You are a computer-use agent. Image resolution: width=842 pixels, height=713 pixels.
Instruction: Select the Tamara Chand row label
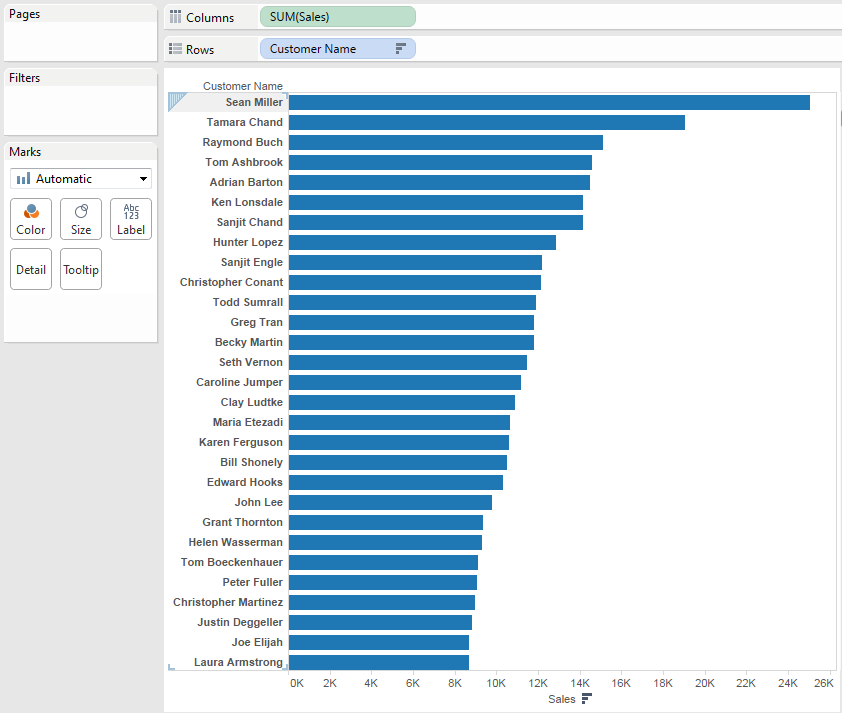point(244,122)
